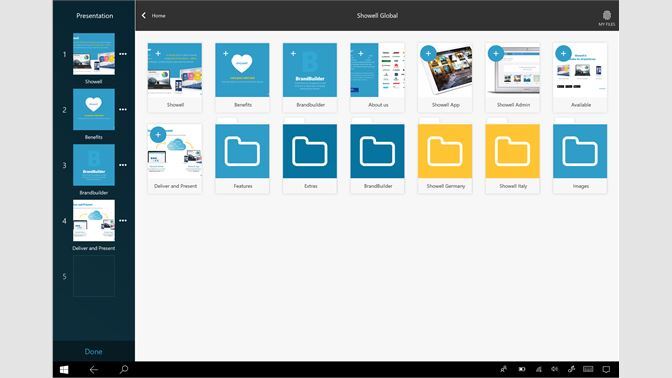Open the My Files icon
The image size is (672, 378).
point(606,18)
